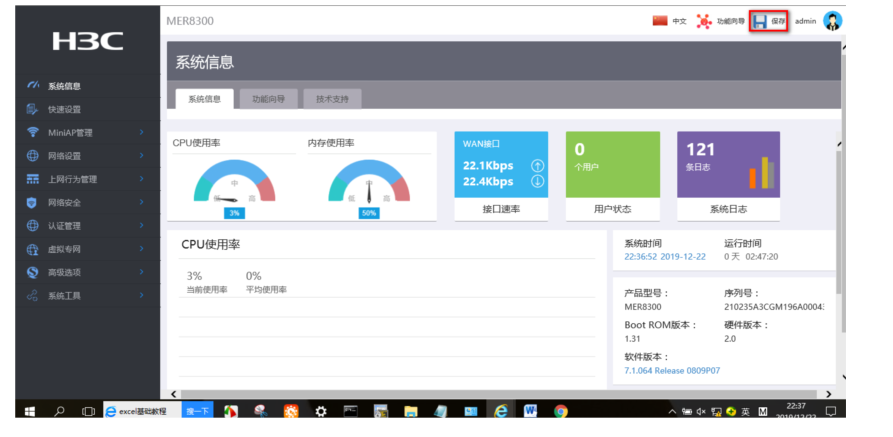Expand the MiniAP管理 menu arrow
893x437 pixels.
(141, 132)
